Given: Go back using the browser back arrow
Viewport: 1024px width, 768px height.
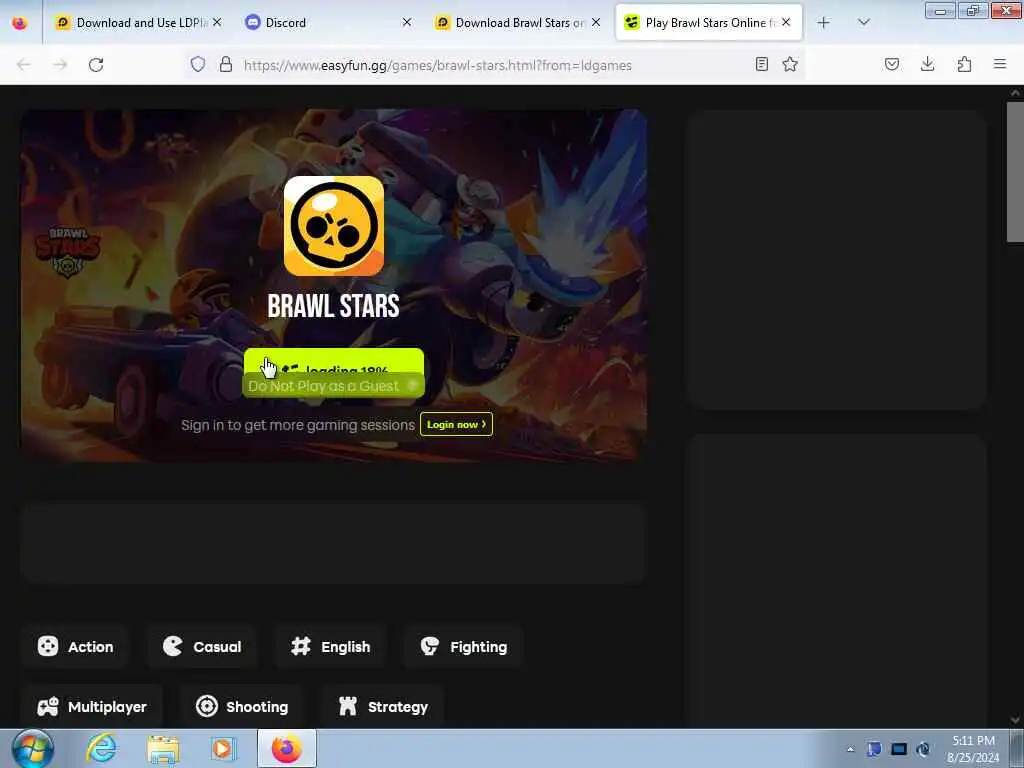Looking at the screenshot, I should point(24,65).
